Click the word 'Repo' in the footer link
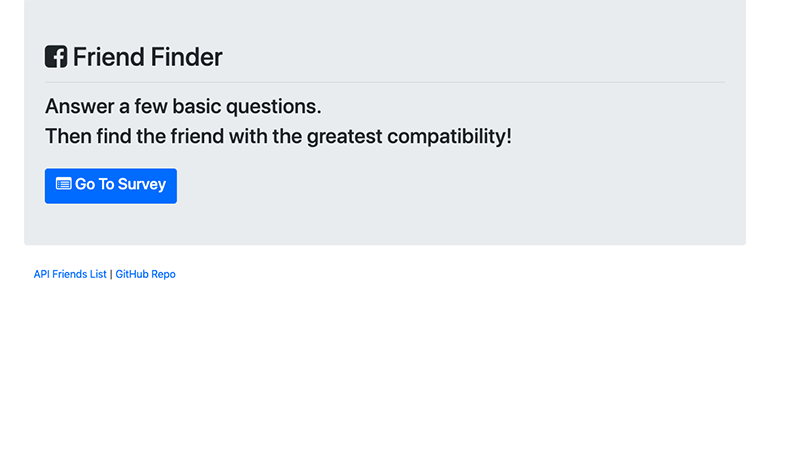Viewport: 800px width, 473px height. 163,274
